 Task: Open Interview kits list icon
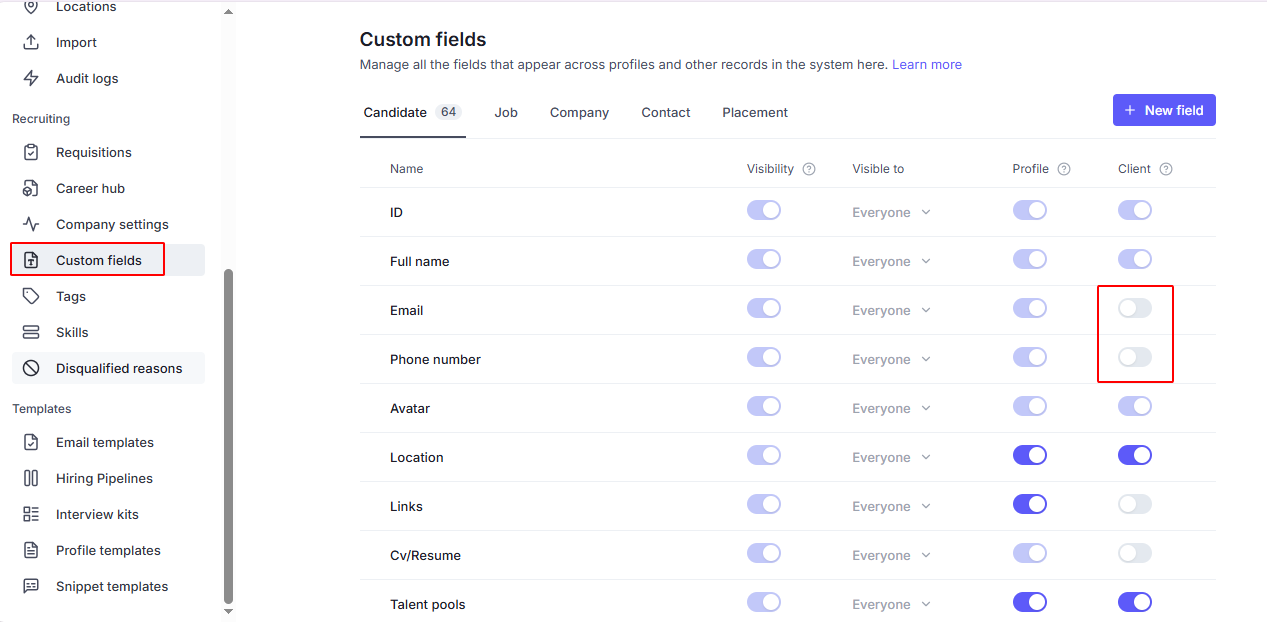click(x=31, y=515)
